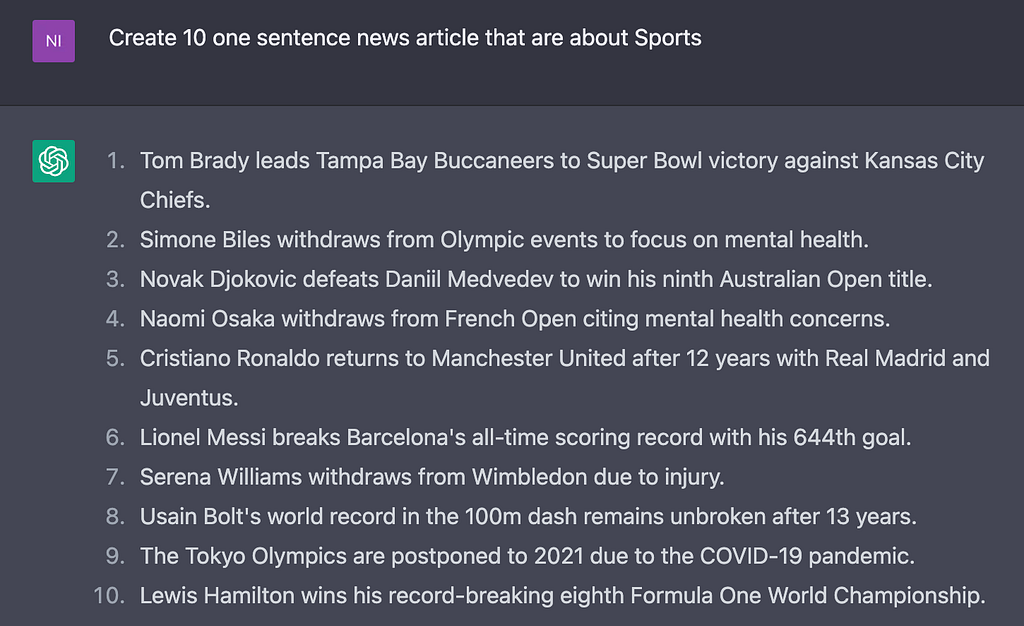Click the wrapped word "Chiefs."
Viewport: 1024px width, 626px height.
(x=175, y=200)
